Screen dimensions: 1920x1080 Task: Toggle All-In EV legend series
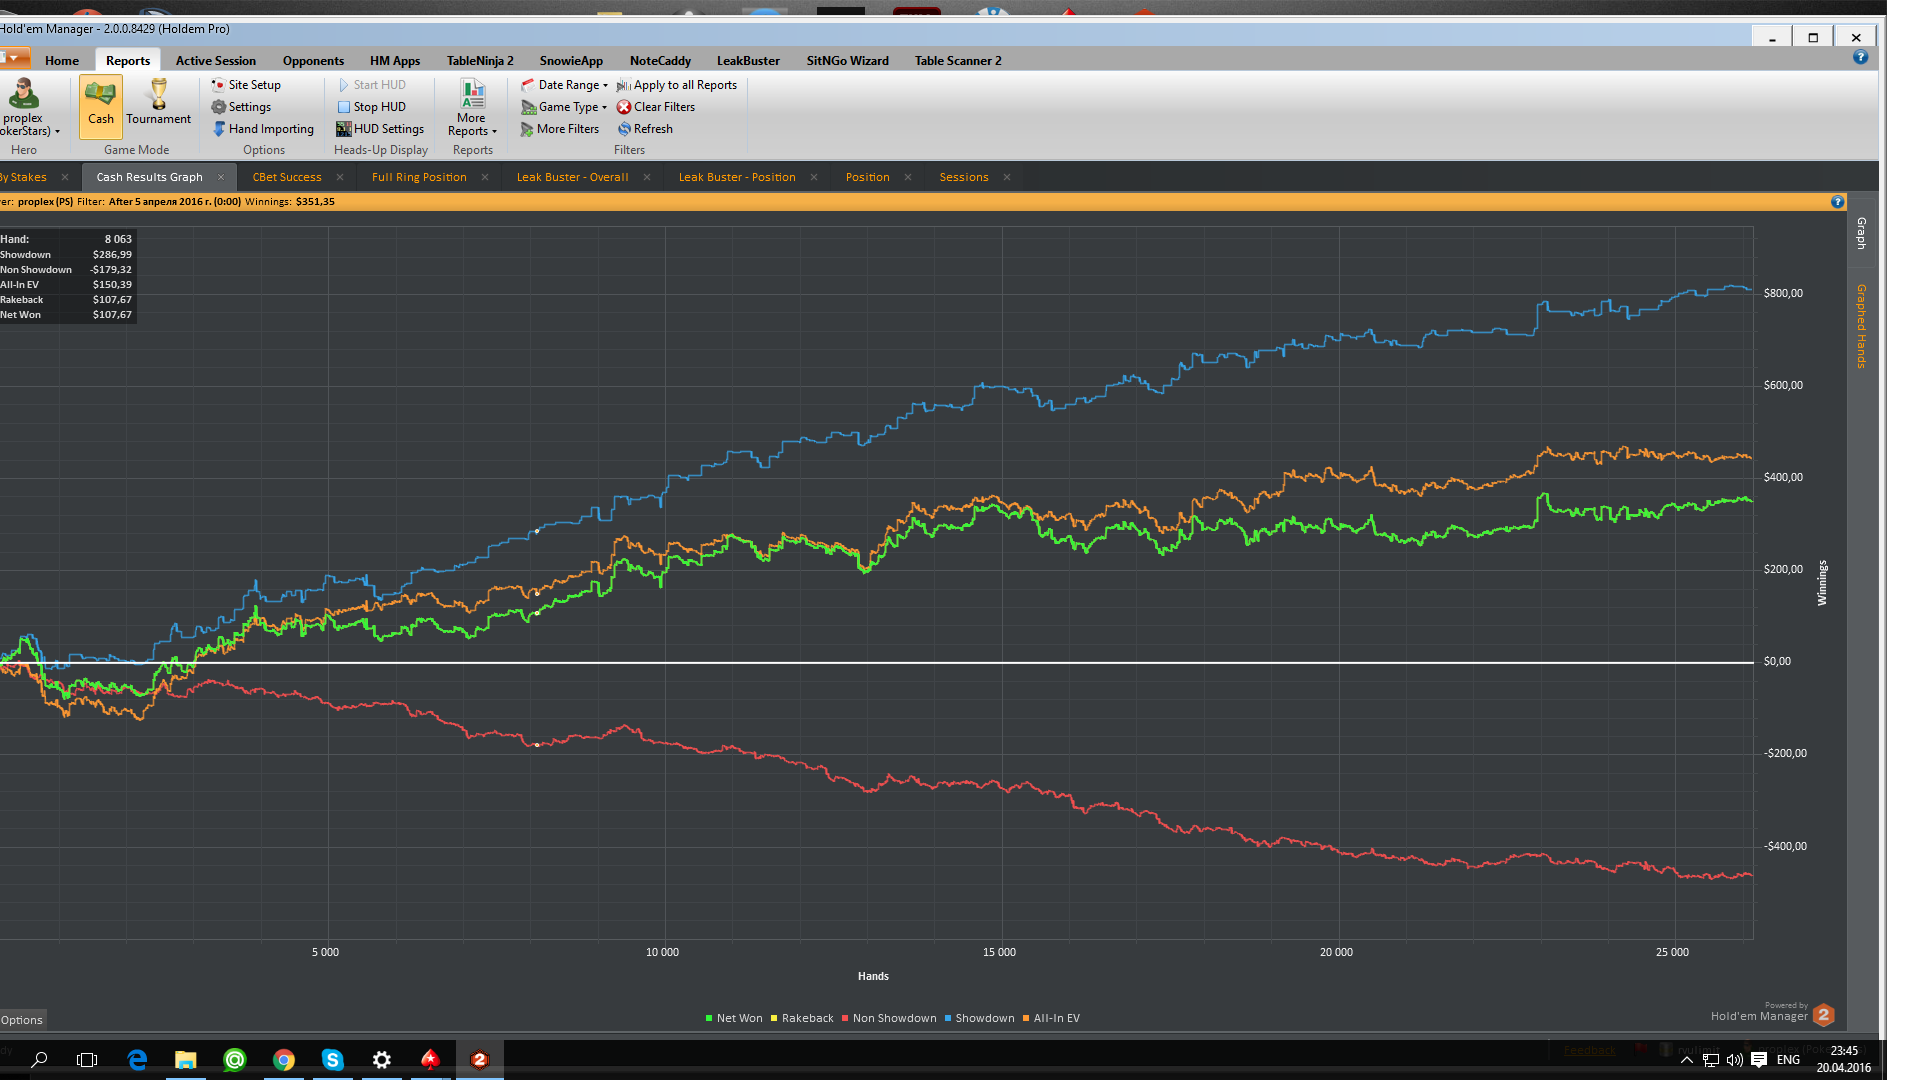pos(1051,1019)
